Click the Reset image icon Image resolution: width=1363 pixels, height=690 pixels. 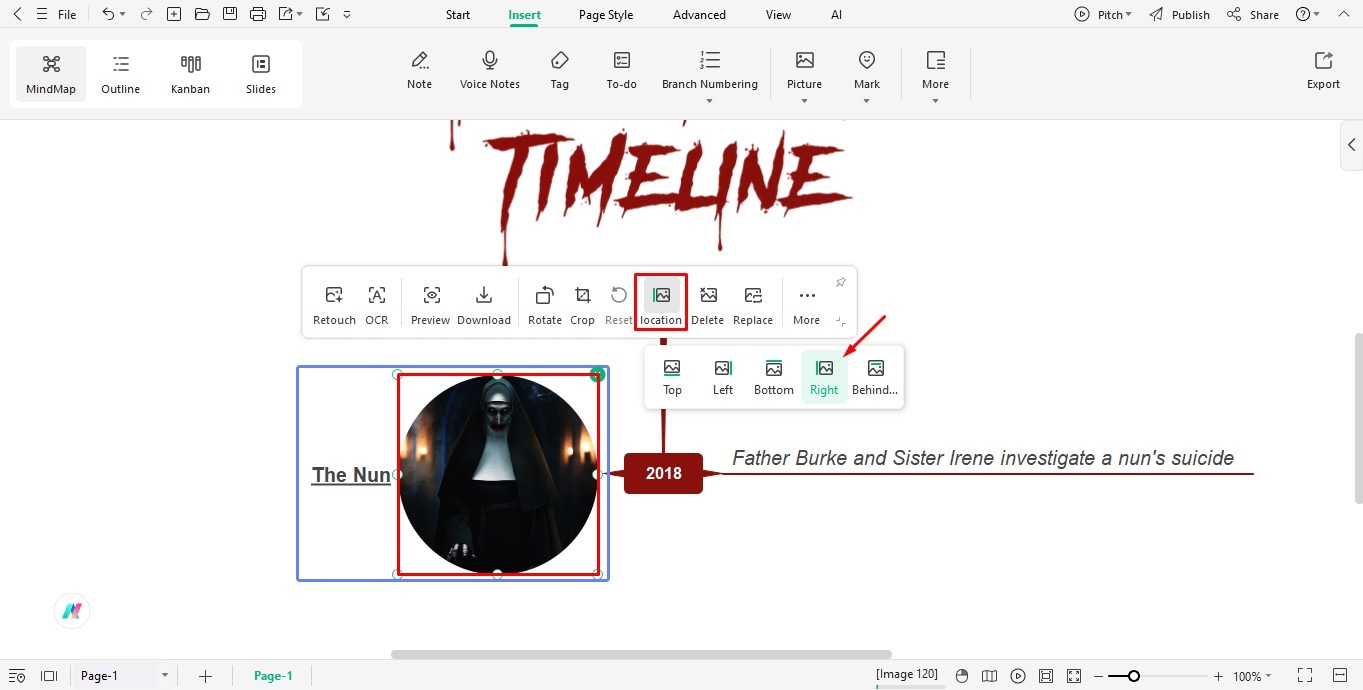pyautogui.click(x=619, y=305)
